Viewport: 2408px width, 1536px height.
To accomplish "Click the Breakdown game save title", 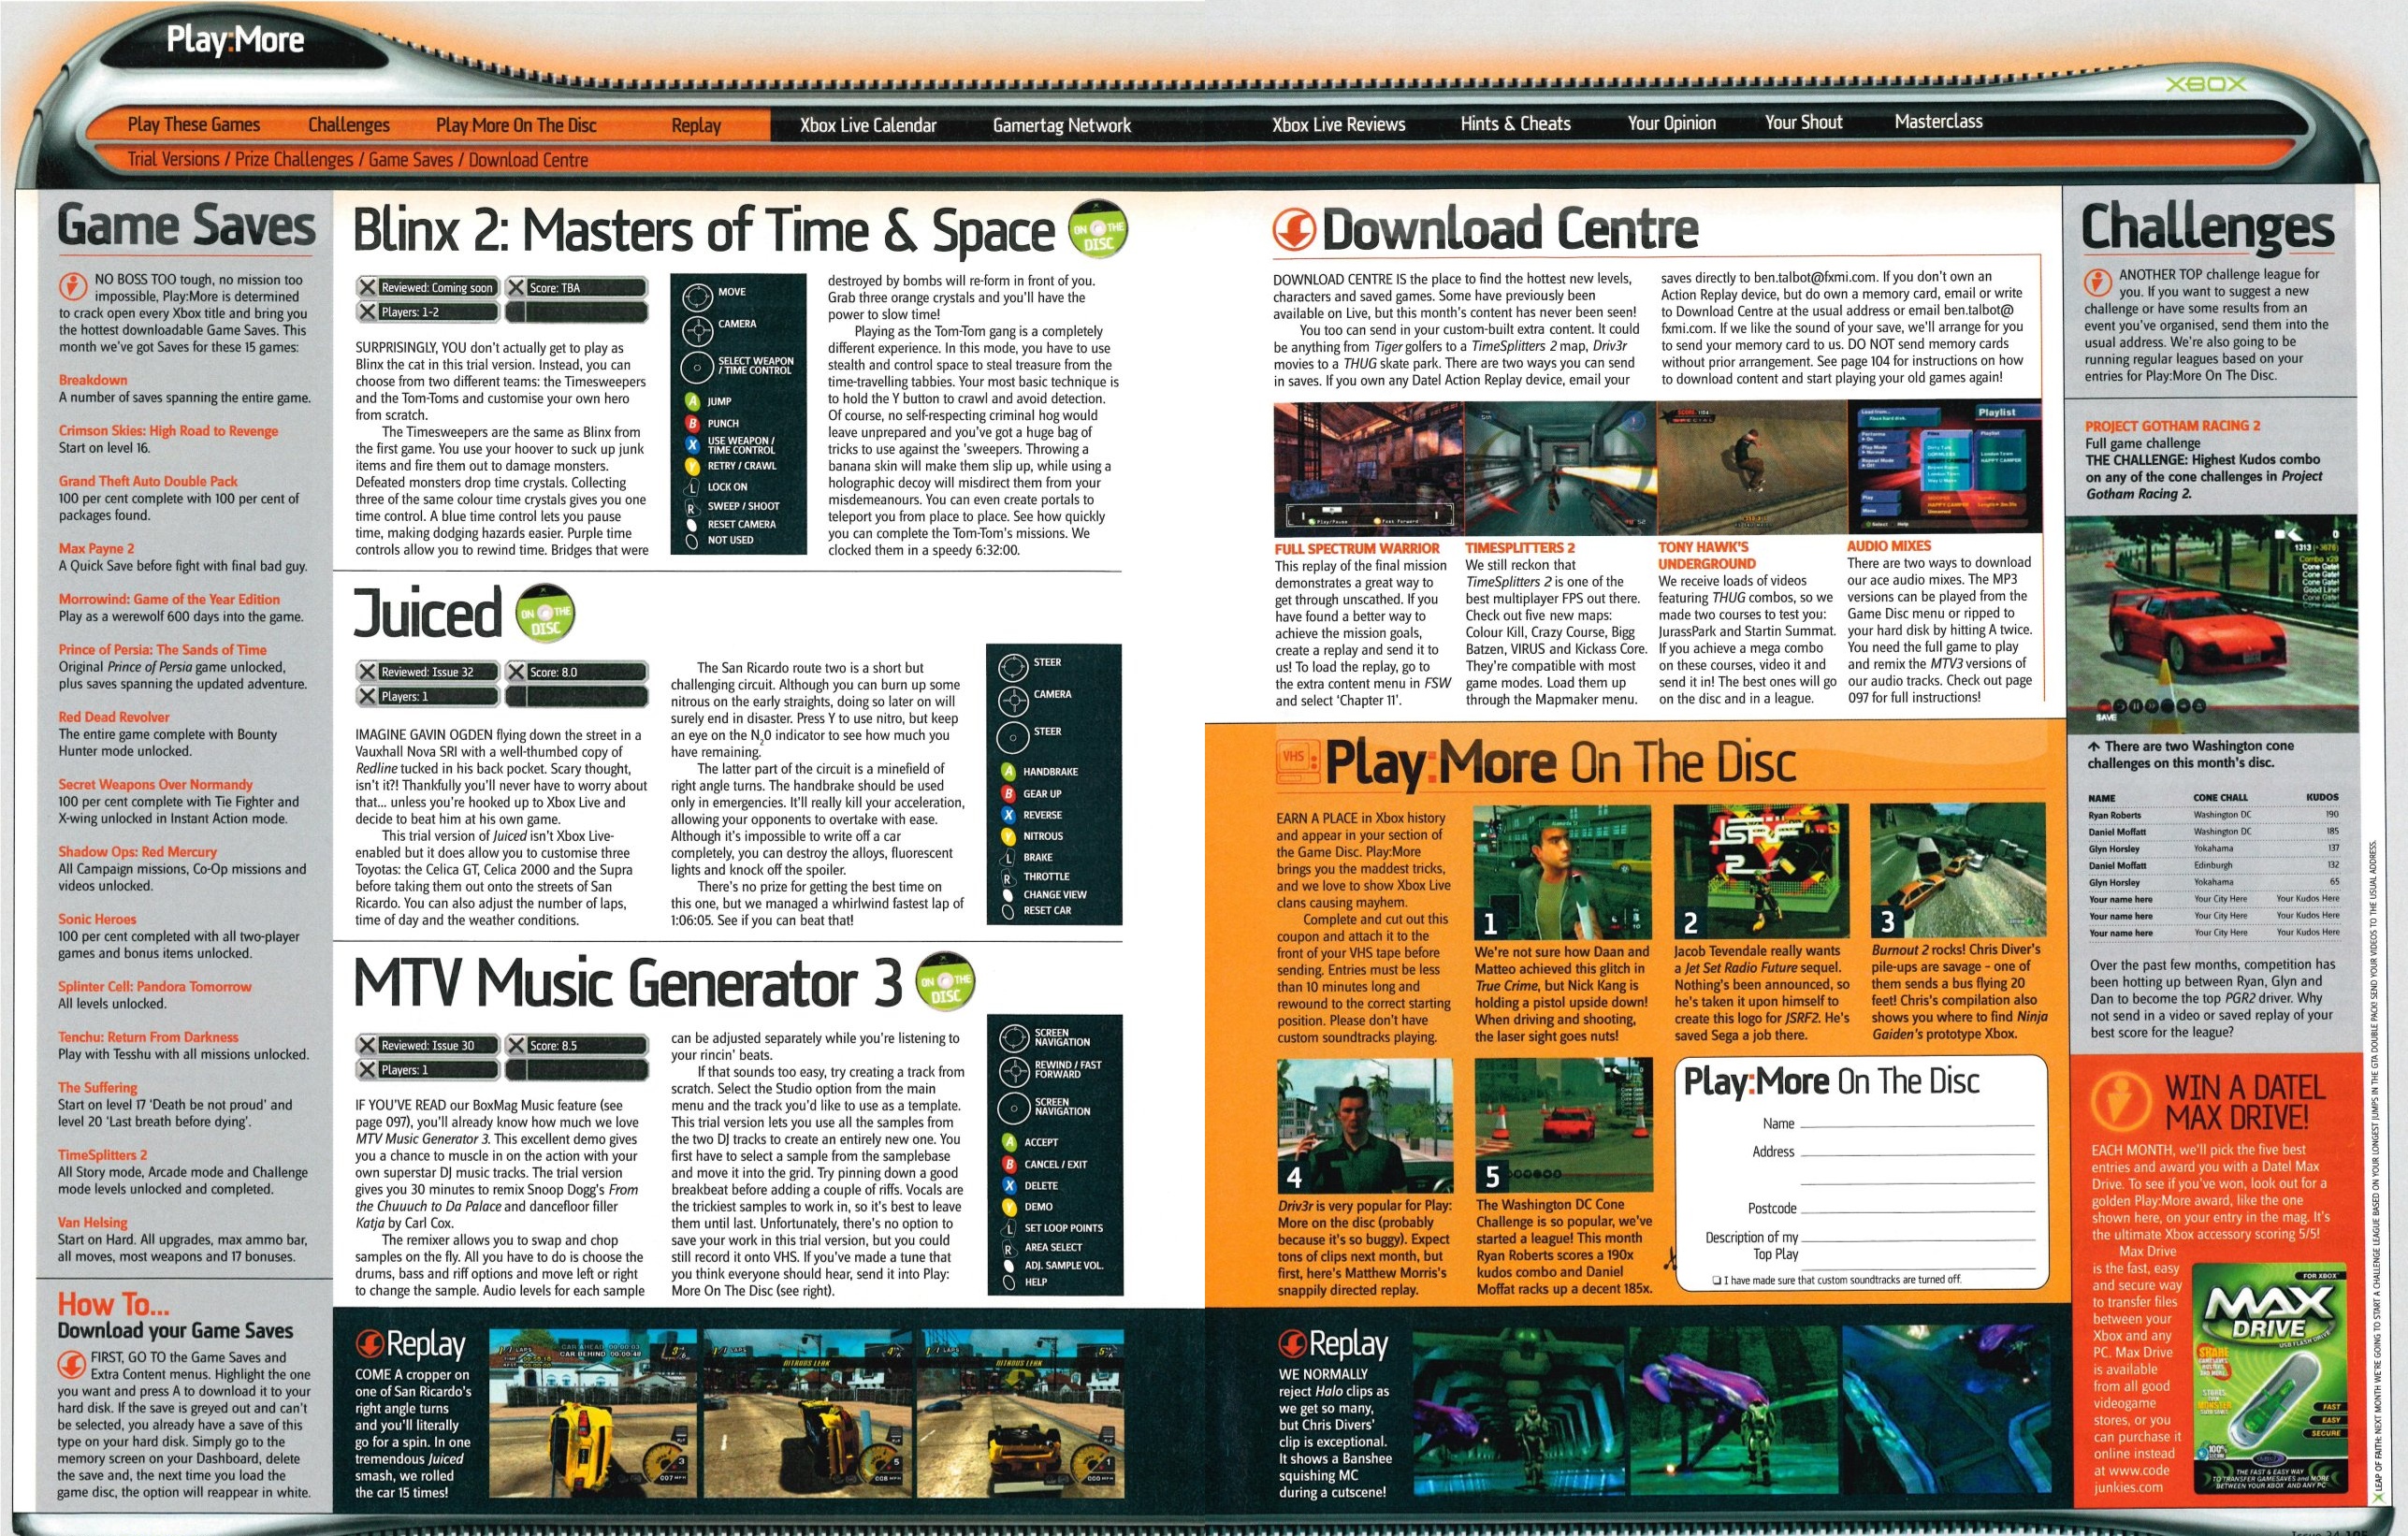I will [x=93, y=380].
